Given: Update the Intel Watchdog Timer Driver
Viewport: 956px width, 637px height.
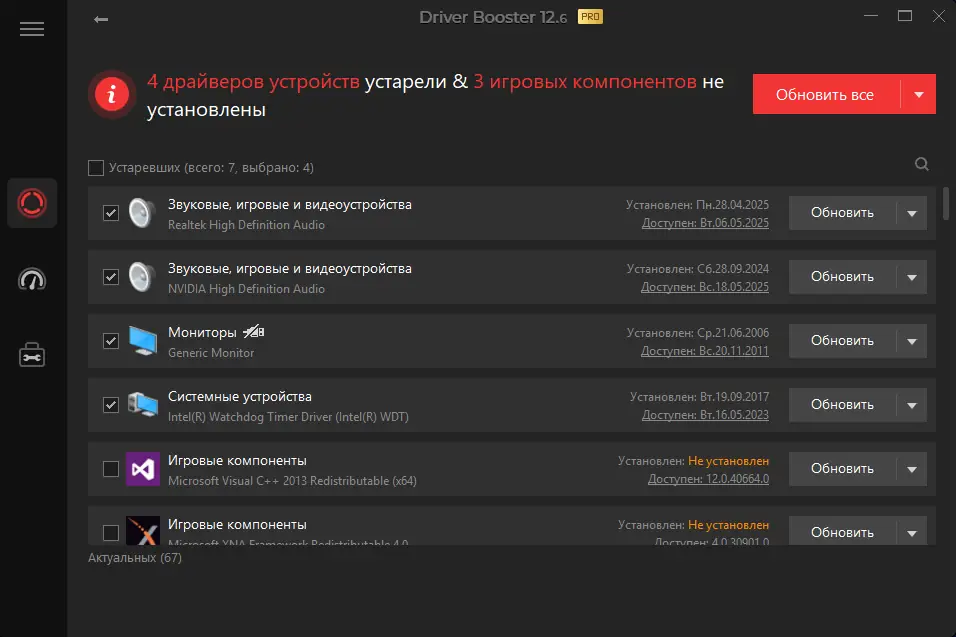Looking at the screenshot, I should tap(842, 405).
